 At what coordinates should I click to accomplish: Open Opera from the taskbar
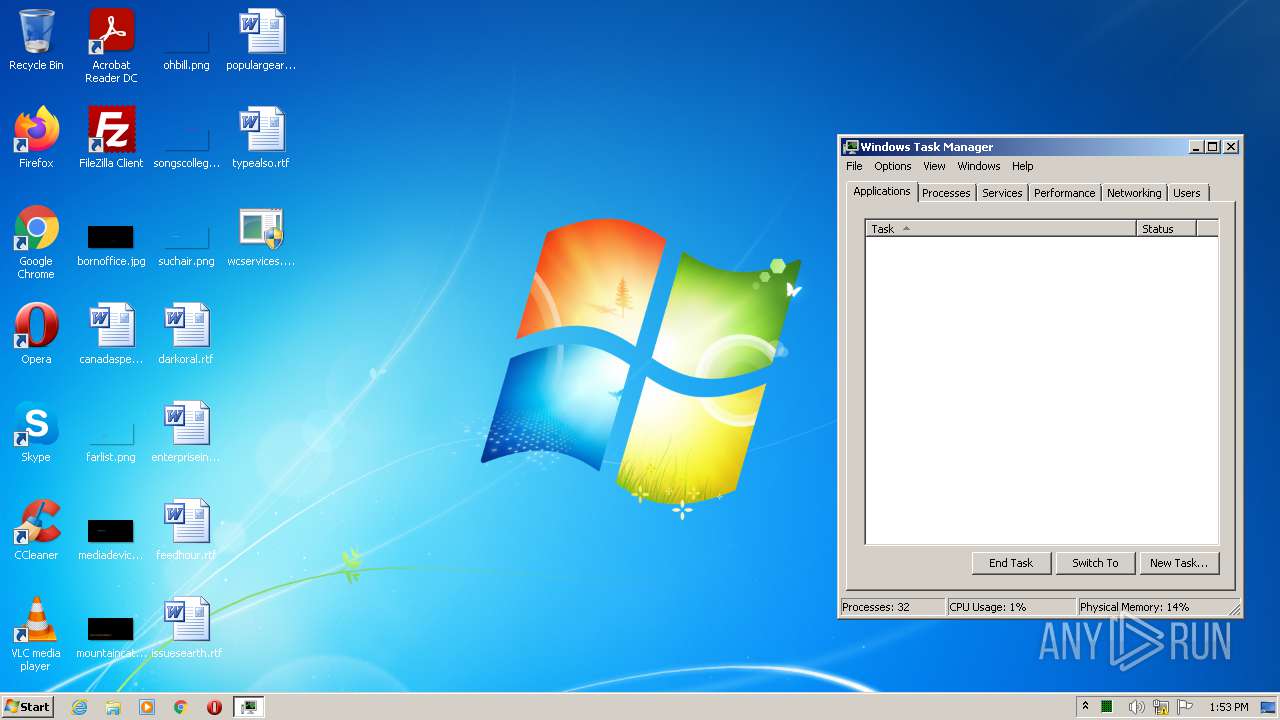coord(214,707)
